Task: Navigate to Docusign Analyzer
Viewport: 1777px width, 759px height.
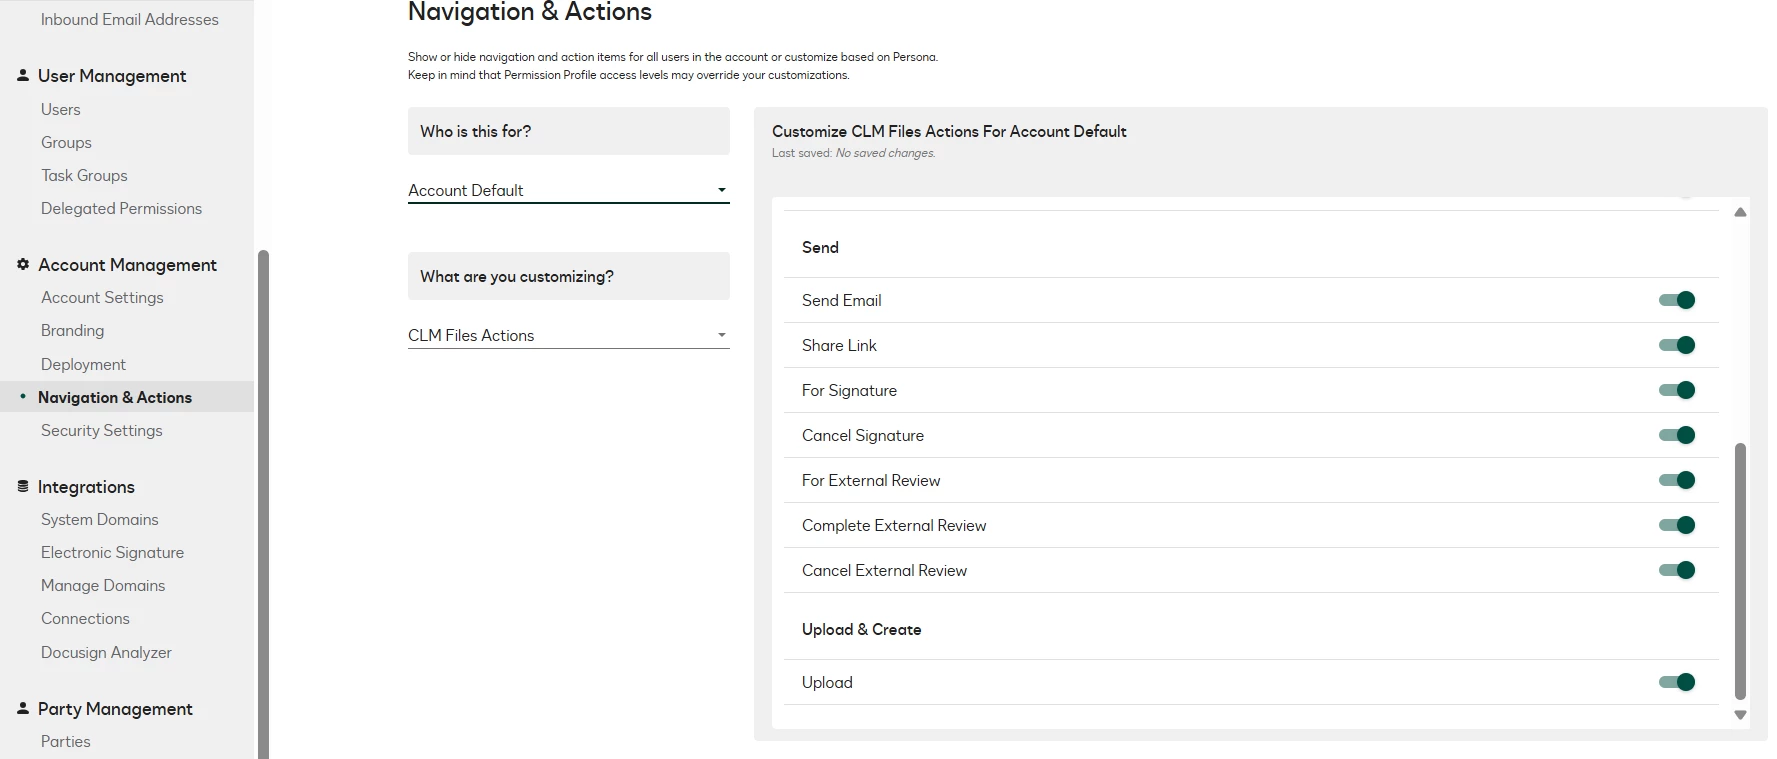Action: point(106,652)
